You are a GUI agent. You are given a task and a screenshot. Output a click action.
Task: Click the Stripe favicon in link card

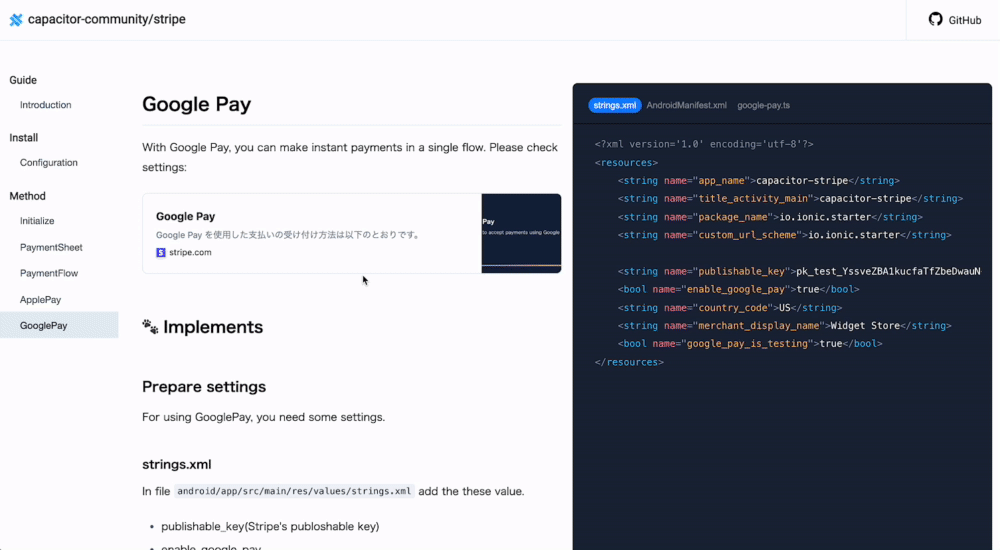pyautogui.click(x=161, y=253)
